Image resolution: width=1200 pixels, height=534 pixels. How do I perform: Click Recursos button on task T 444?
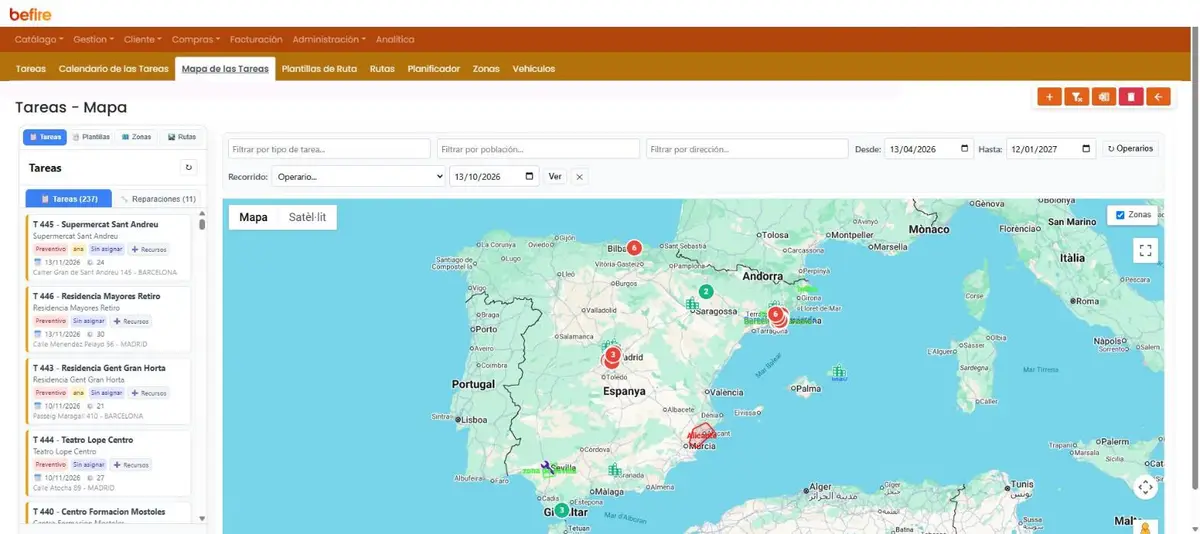tap(129, 465)
